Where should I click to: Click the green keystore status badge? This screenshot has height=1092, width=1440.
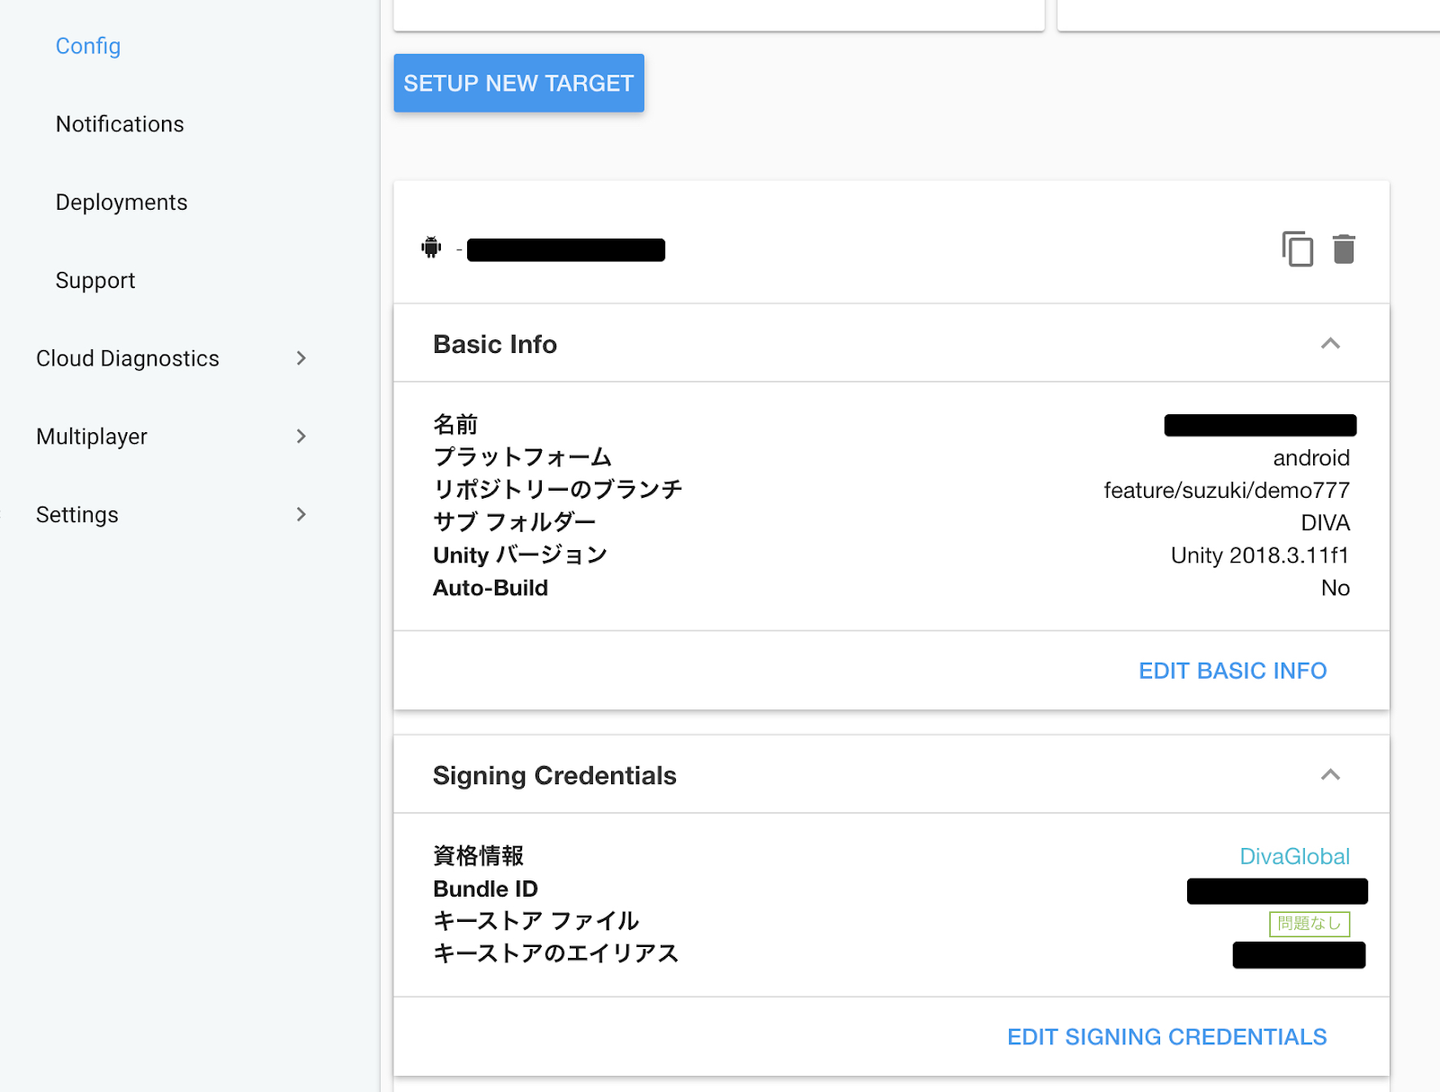[x=1309, y=923]
